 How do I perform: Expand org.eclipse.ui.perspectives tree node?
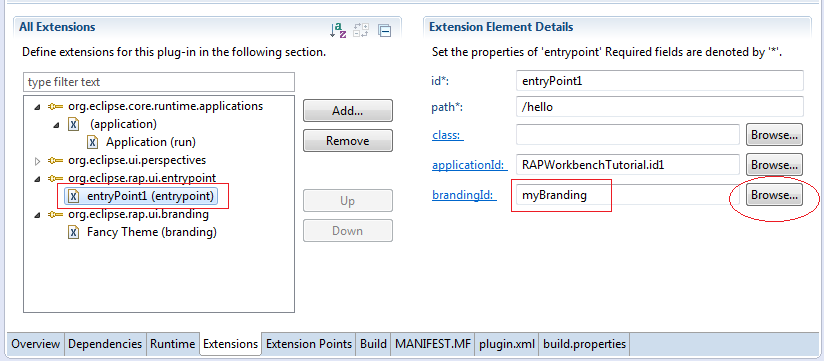pos(37,161)
